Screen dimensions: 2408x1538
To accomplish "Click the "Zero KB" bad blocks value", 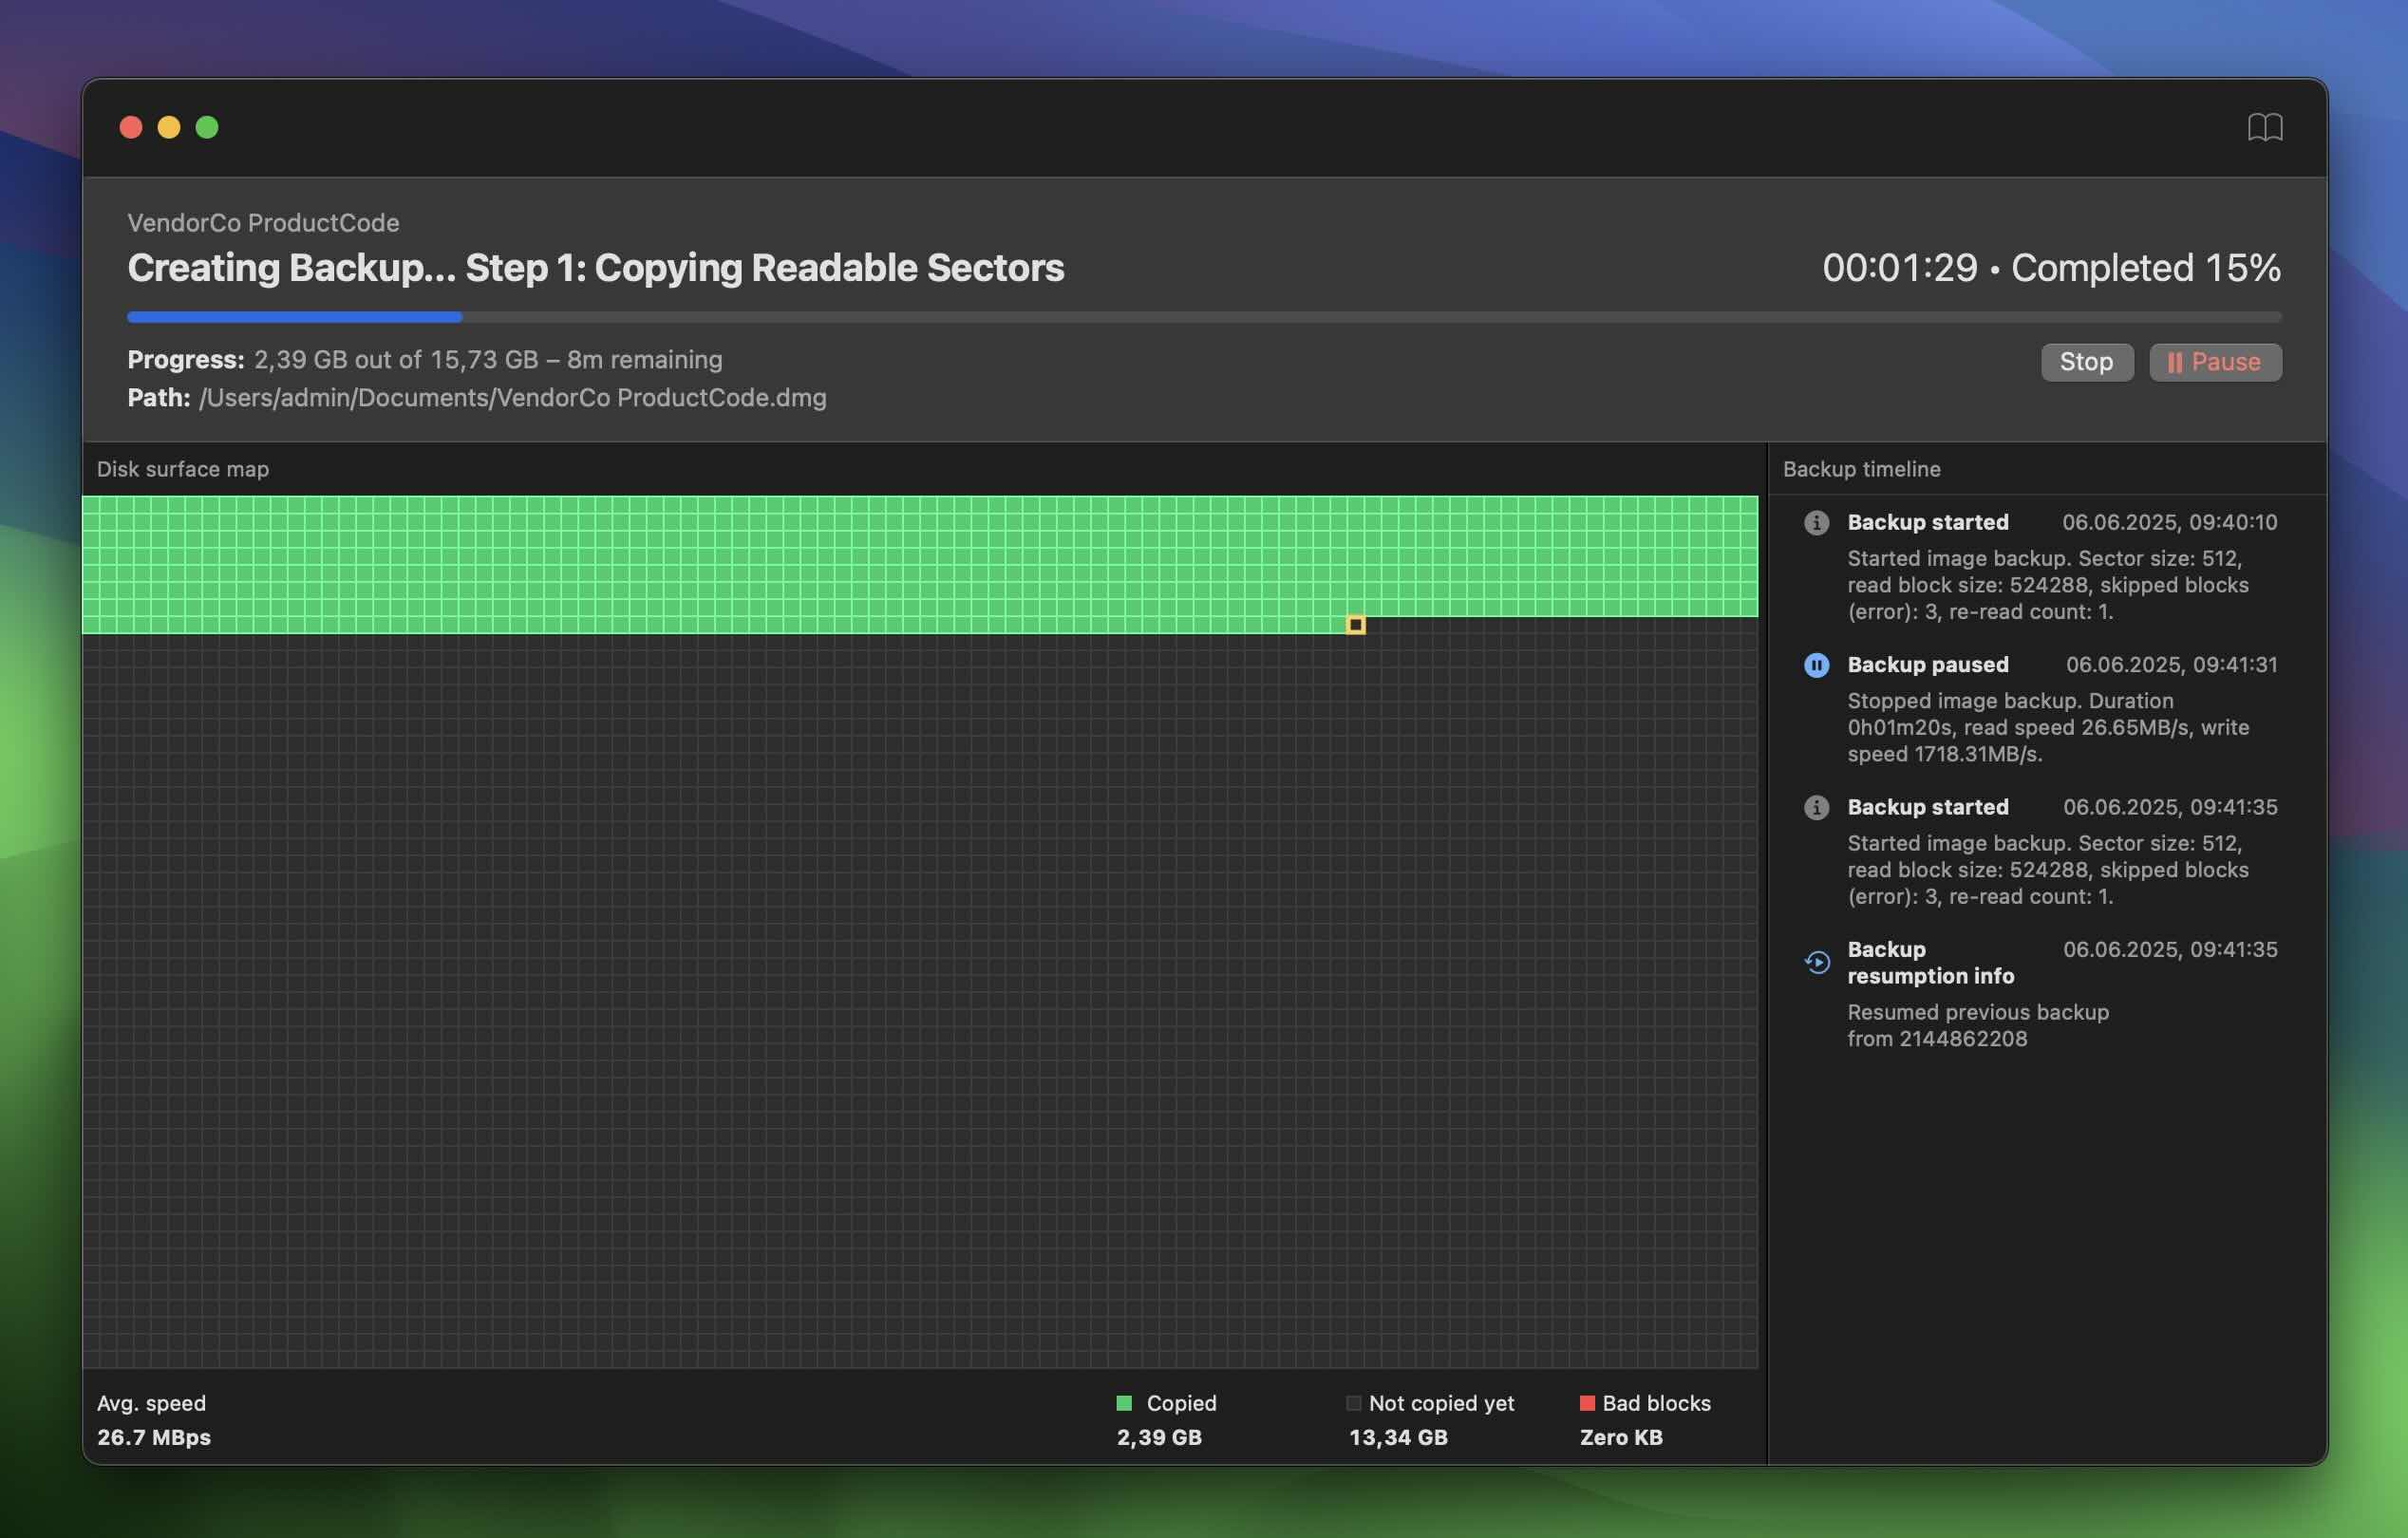I will pyautogui.click(x=1621, y=1437).
